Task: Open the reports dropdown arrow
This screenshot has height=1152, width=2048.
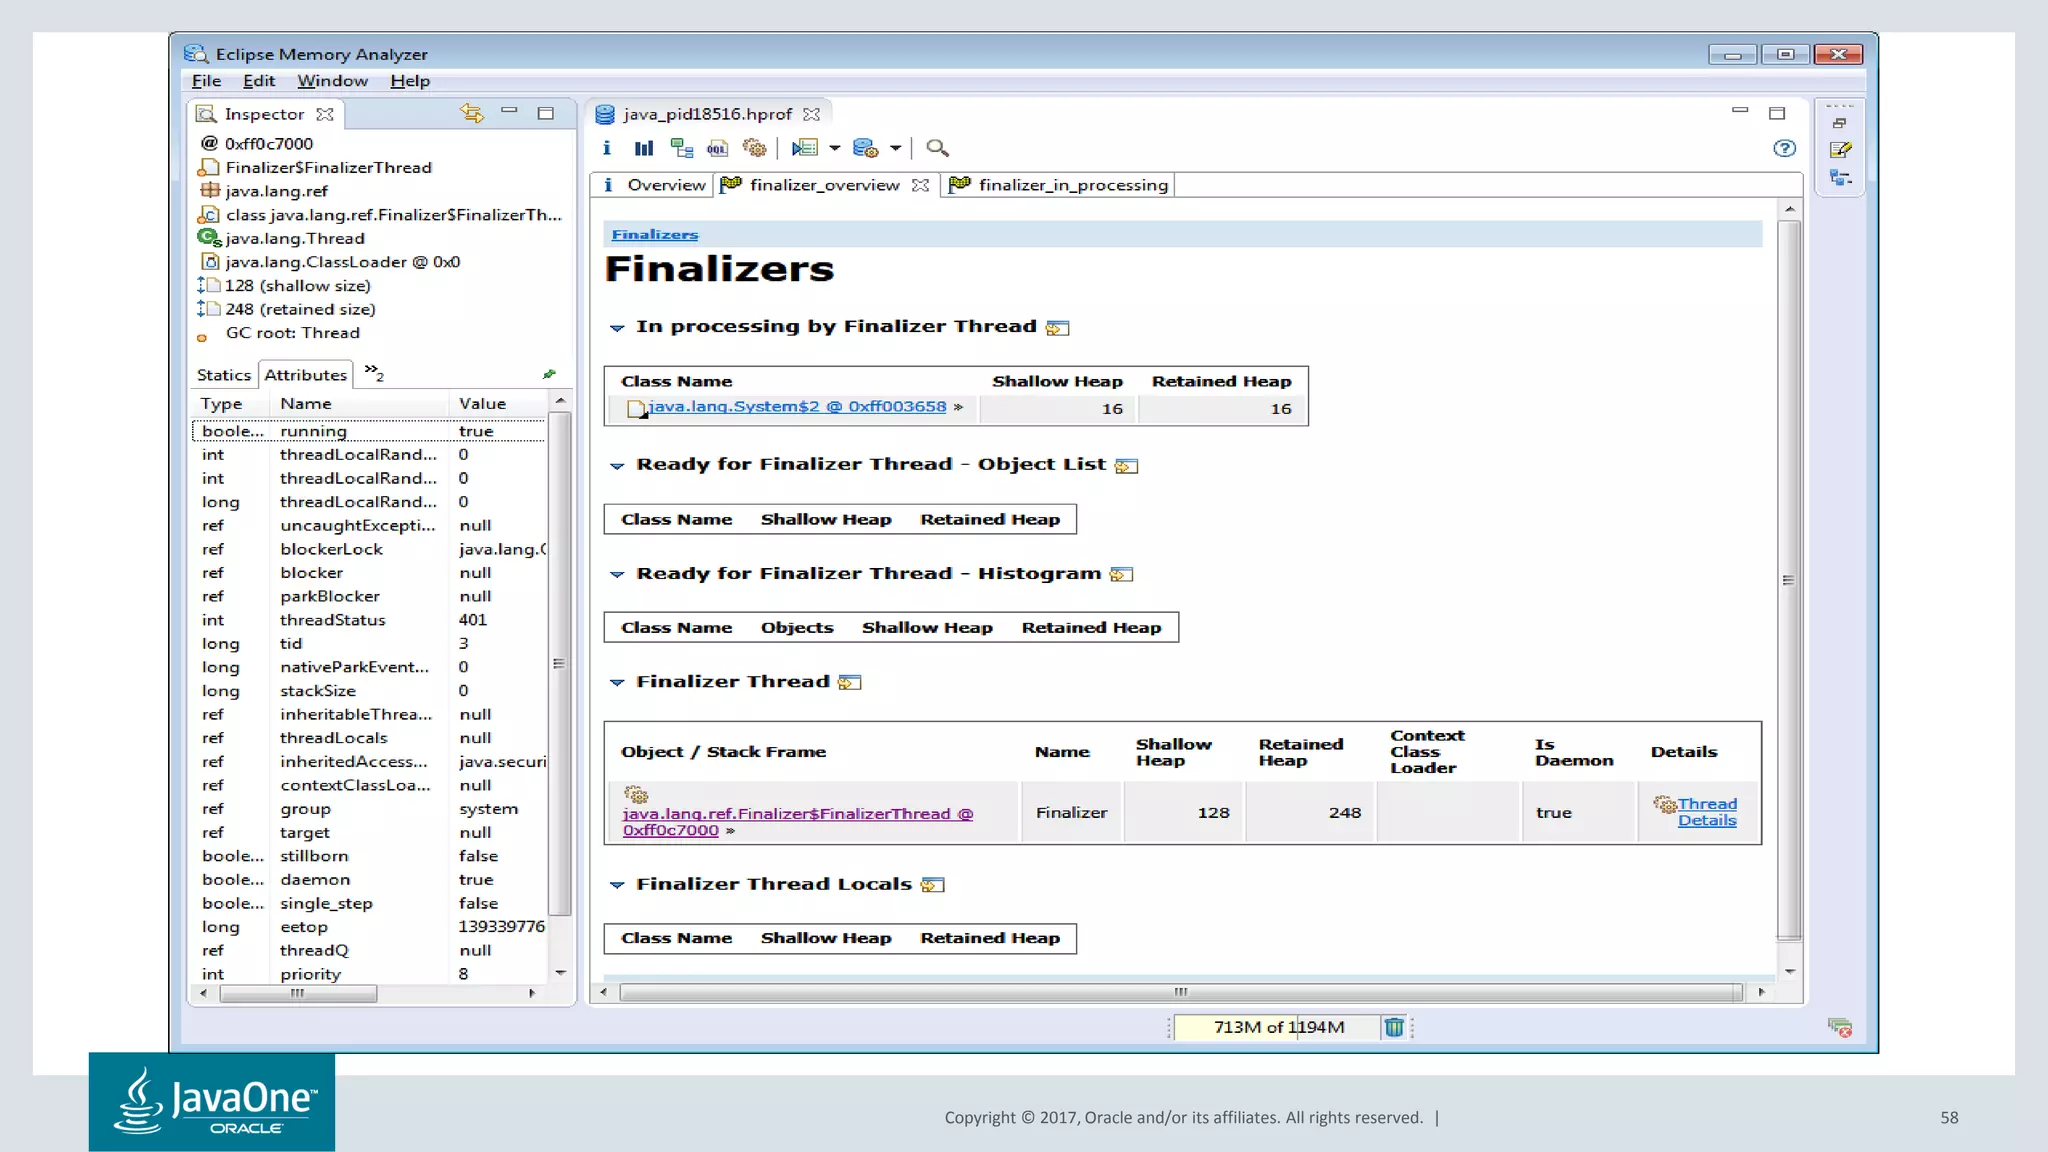Action: (834, 148)
